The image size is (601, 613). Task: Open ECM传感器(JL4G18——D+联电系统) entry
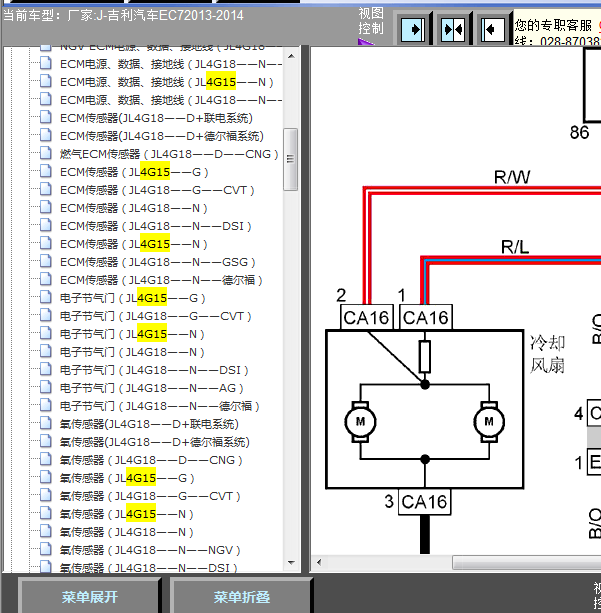coord(156,118)
